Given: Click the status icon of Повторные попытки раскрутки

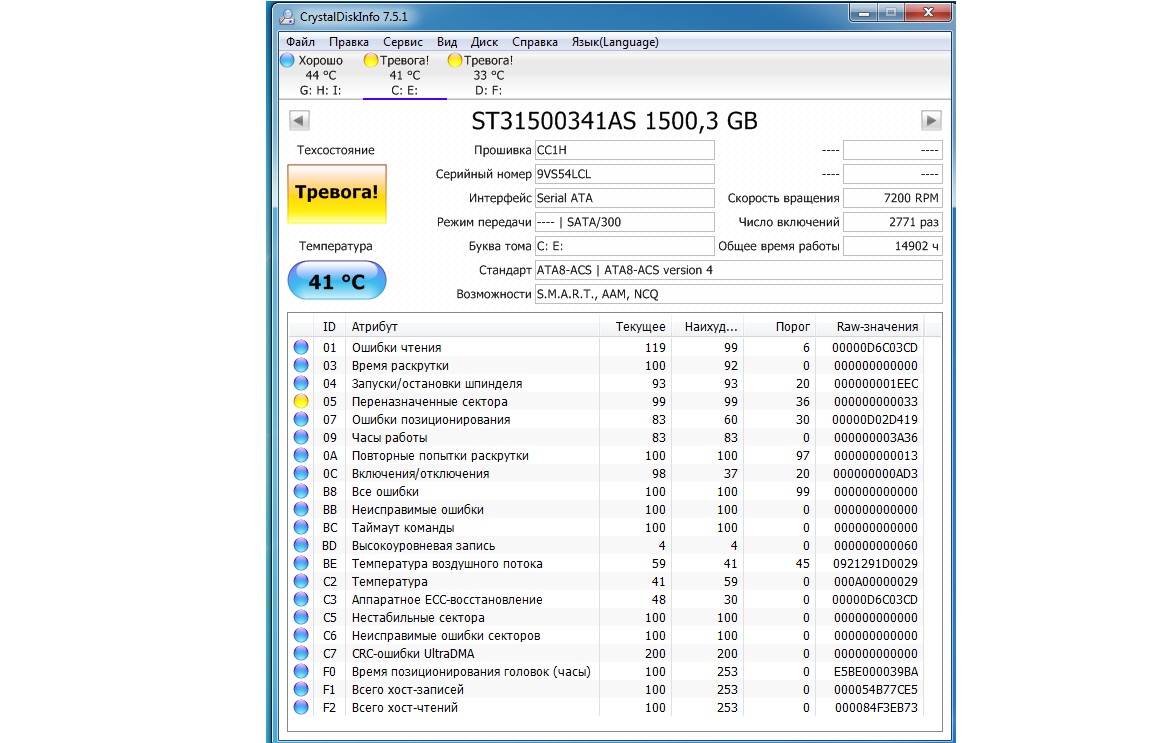Looking at the screenshot, I should pyautogui.click(x=301, y=455).
